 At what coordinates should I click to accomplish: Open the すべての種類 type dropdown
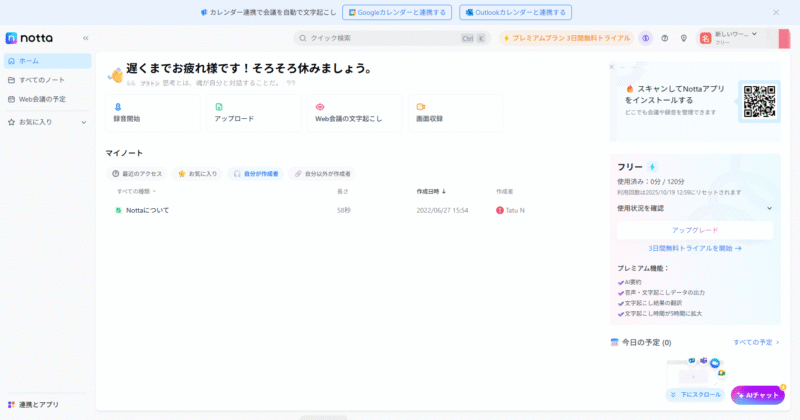coord(136,191)
